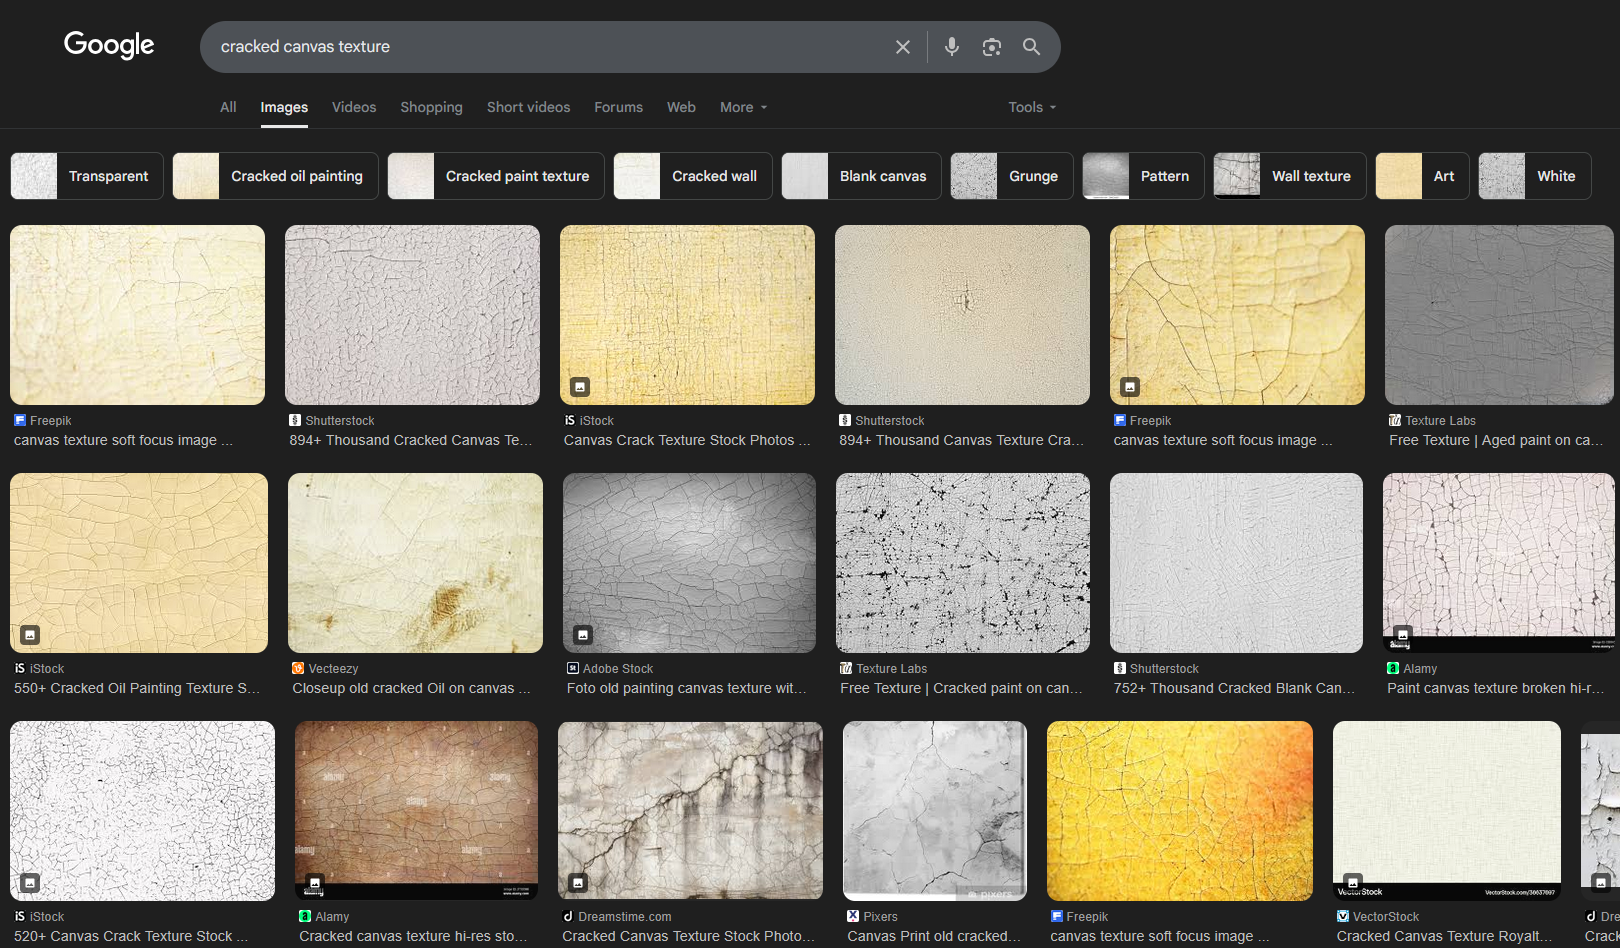Click the Vecteezy source icon
Screen dimensions: 1620x948
click(298, 669)
